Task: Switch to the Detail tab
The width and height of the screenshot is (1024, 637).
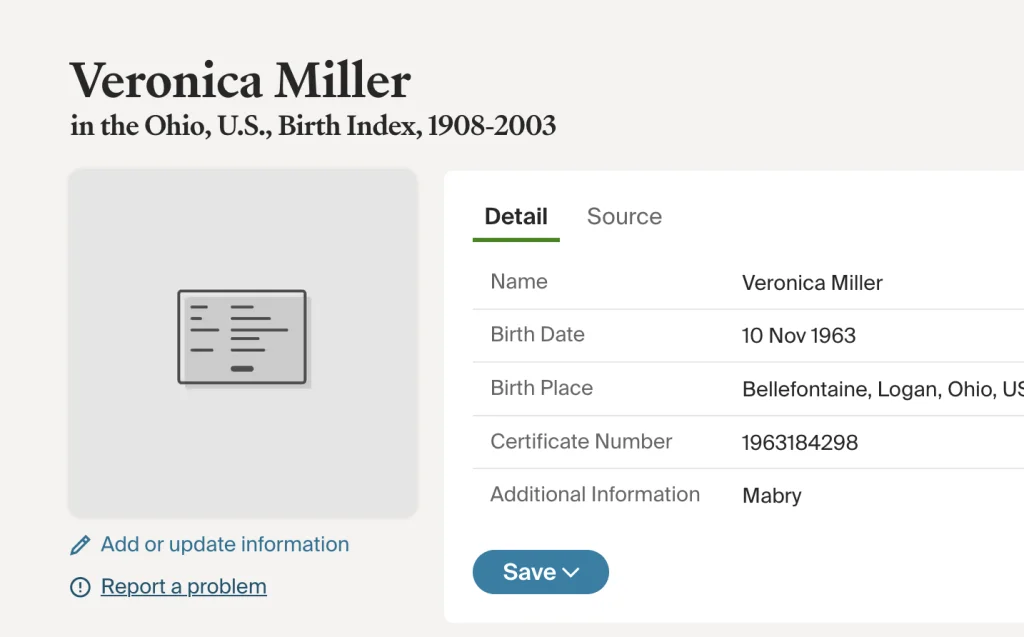Action: [516, 217]
